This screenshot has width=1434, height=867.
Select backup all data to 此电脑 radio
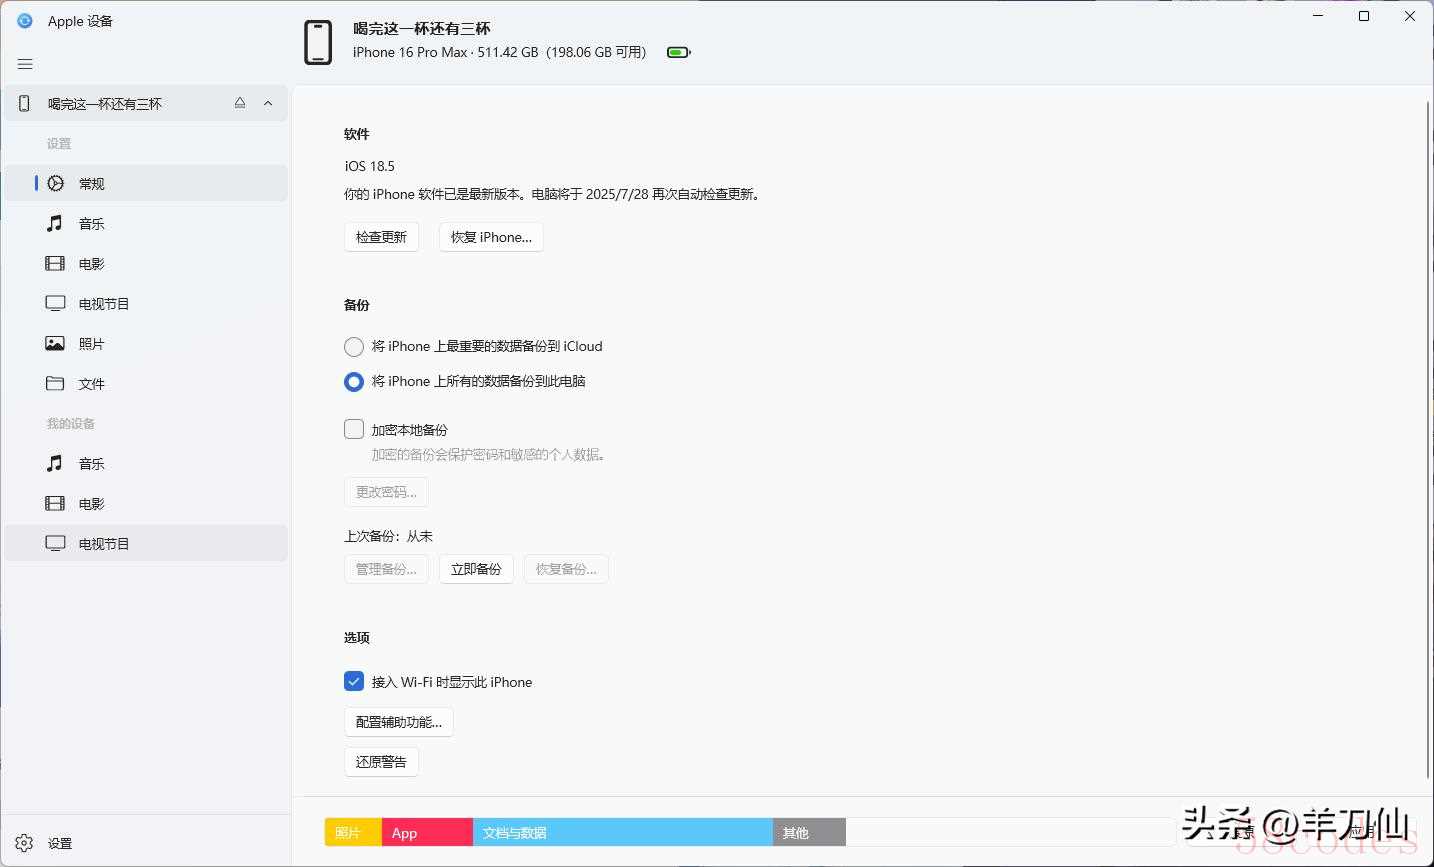pos(353,382)
